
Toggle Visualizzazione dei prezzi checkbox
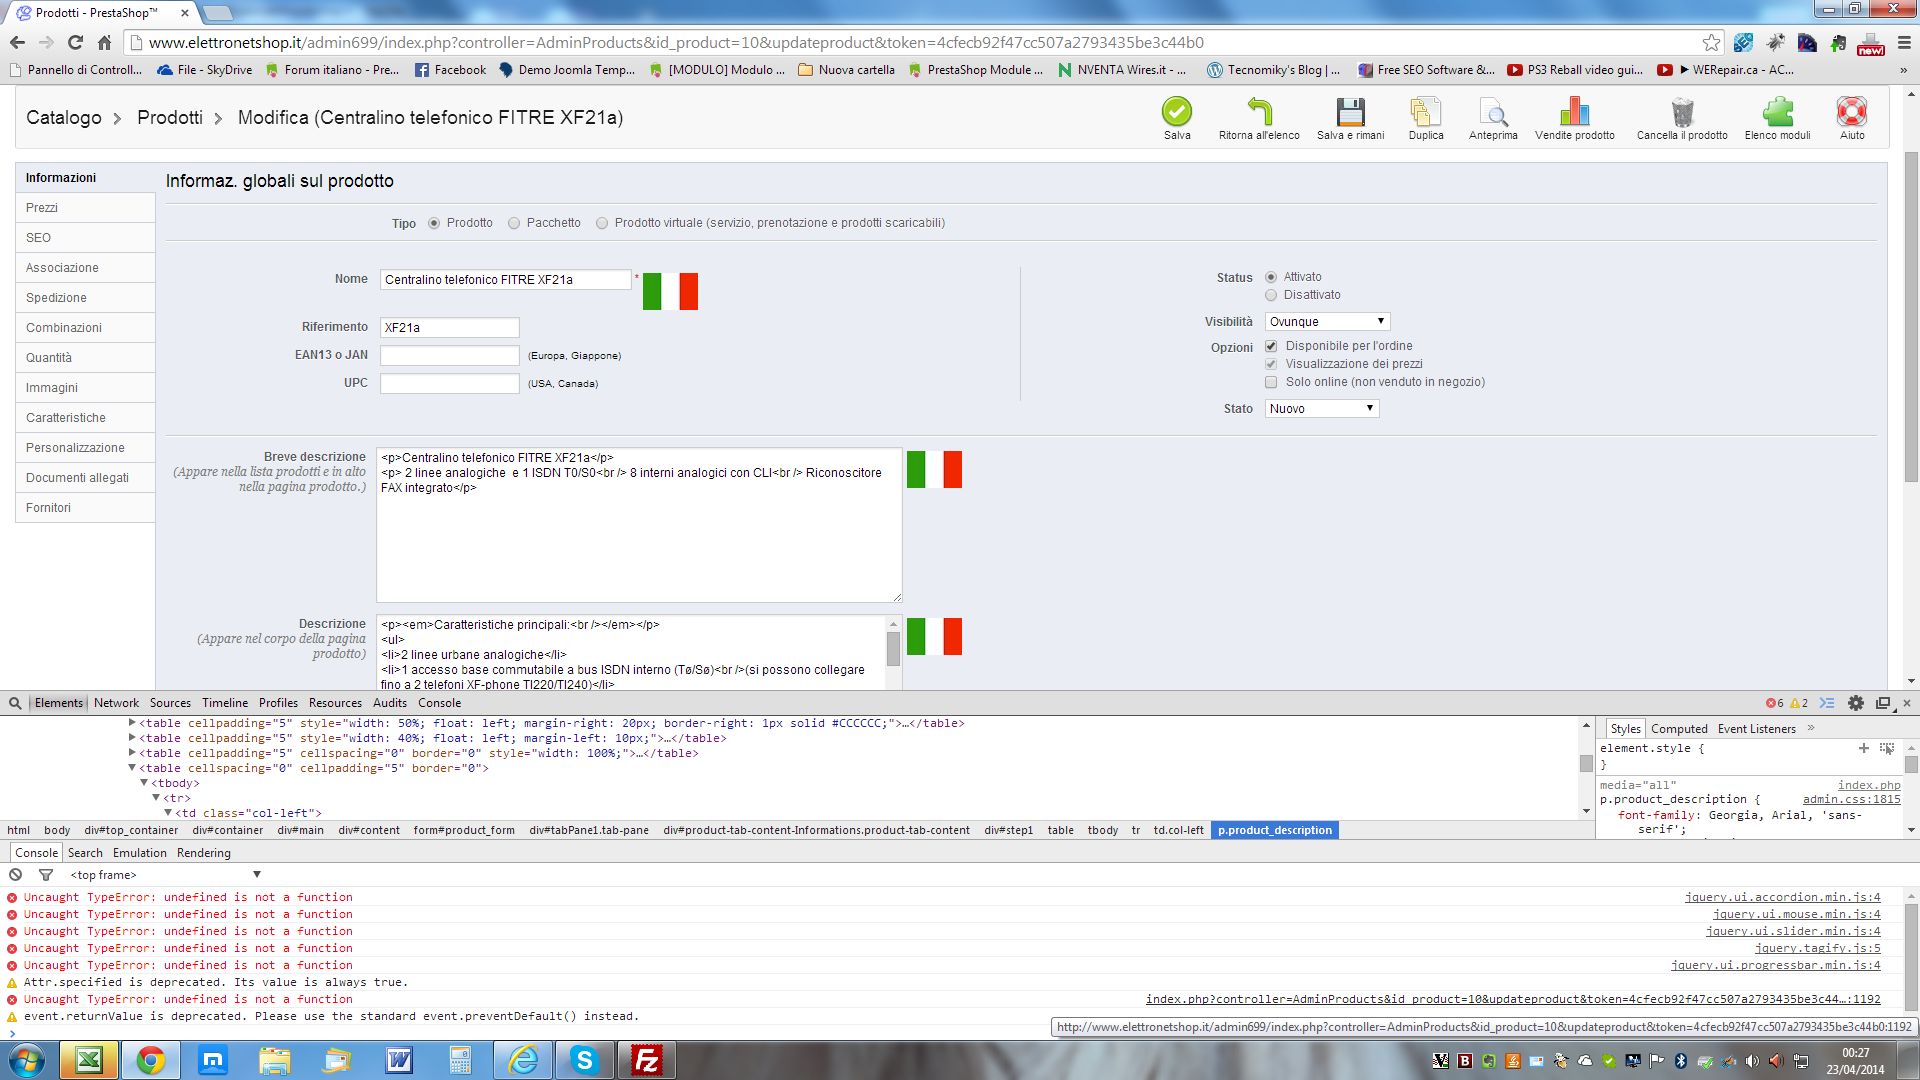(1271, 364)
